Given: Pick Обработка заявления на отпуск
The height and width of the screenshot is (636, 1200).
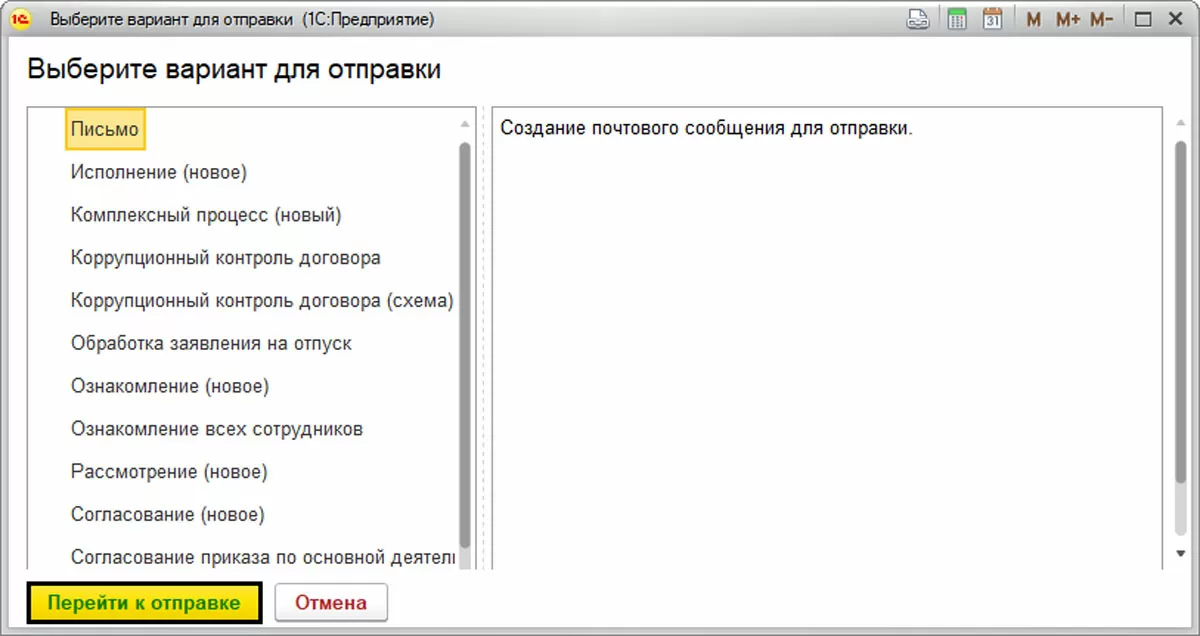Looking at the screenshot, I should tap(211, 344).
